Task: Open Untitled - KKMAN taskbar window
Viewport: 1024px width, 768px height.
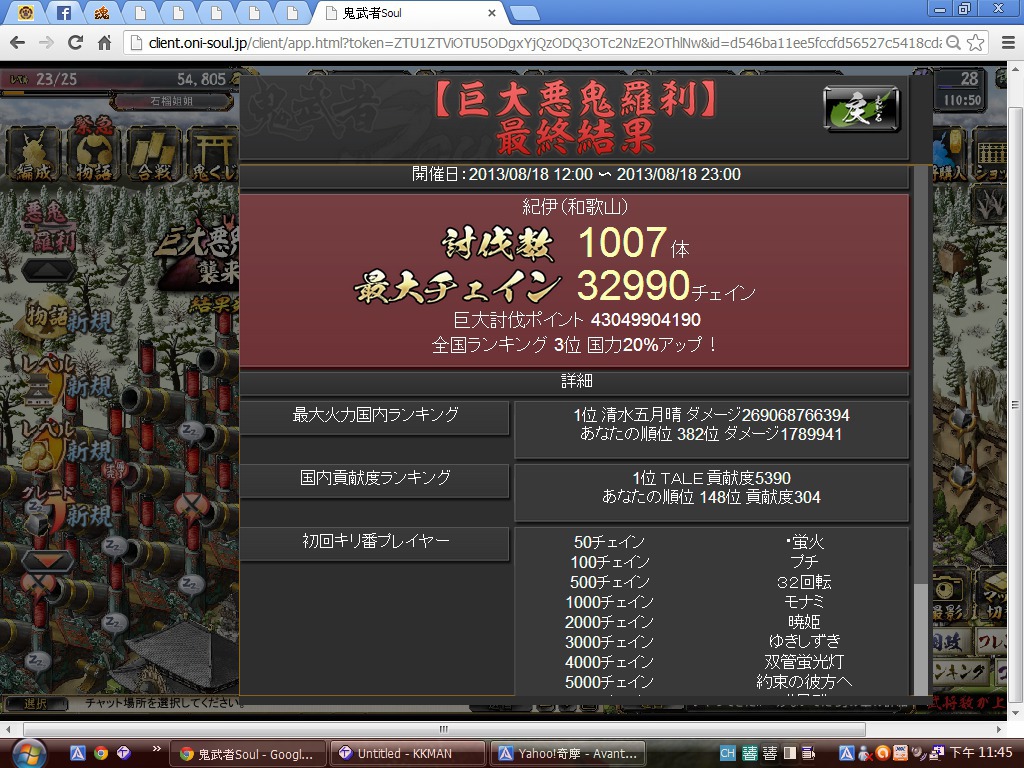Action: tap(408, 754)
